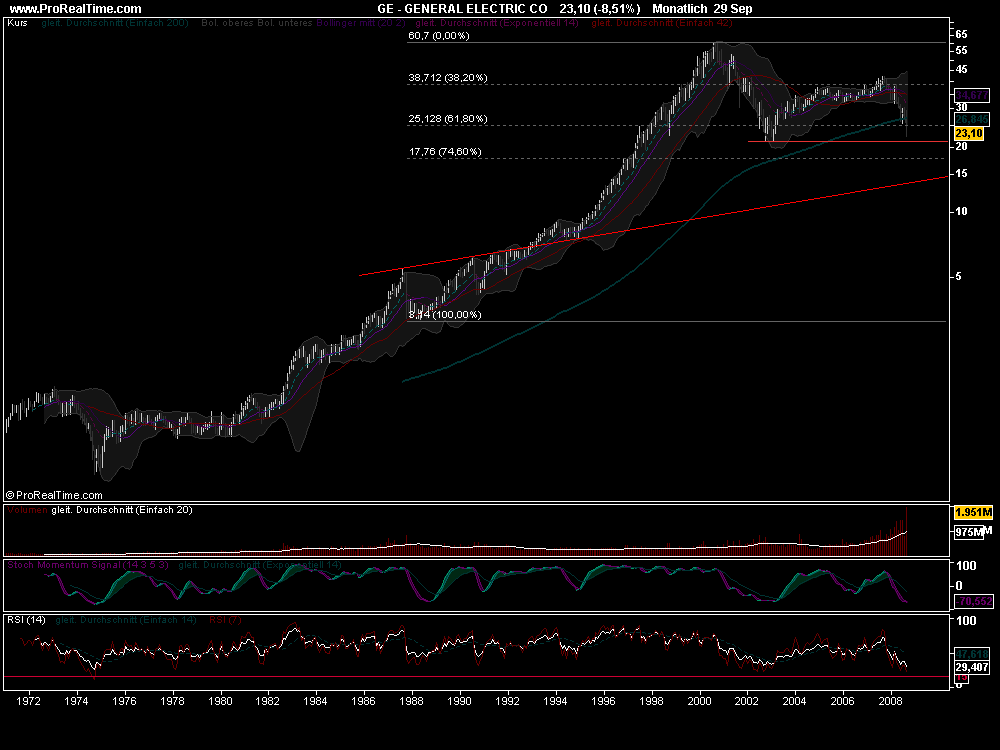Select gleit. Durchschnitt (Exponentiell 14) price legend
This screenshot has height=750, width=1000.
click(x=497, y=22)
